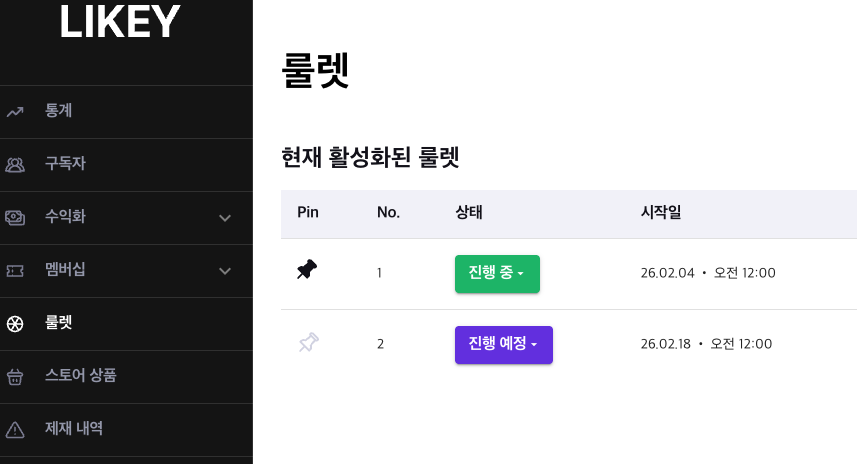Image resolution: width=857 pixels, height=464 pixels.
Task: Click the sanctions warning triangle icon
Action: tap(15, 430)
